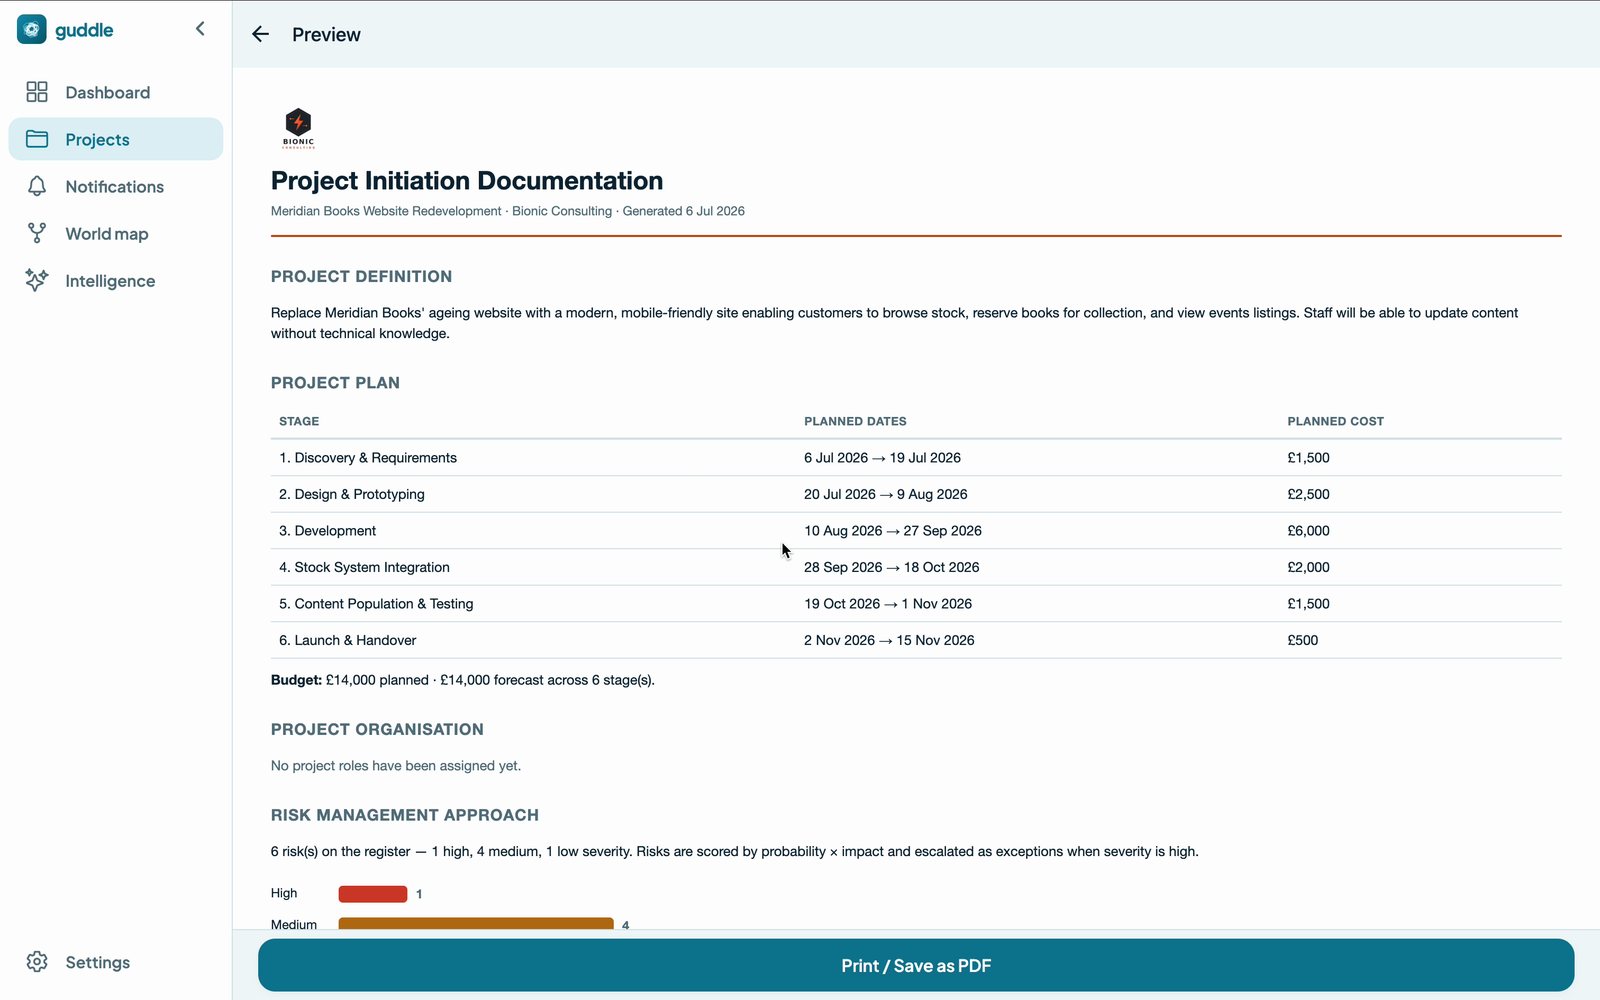1600x1000 pixels.
Task: Click the Budget summary line
Action: [x=463, y=680]
